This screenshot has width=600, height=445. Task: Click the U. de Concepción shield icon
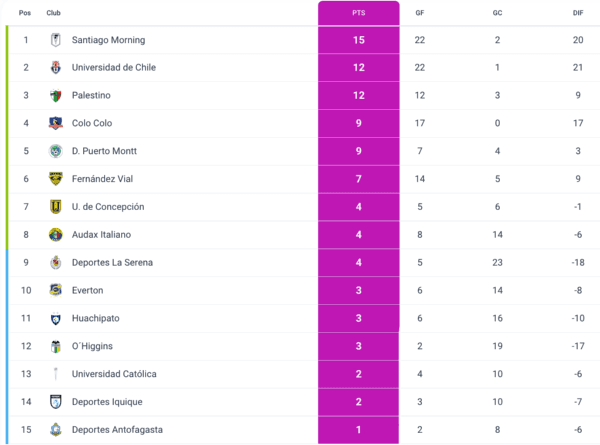click(x=56, y=207)
